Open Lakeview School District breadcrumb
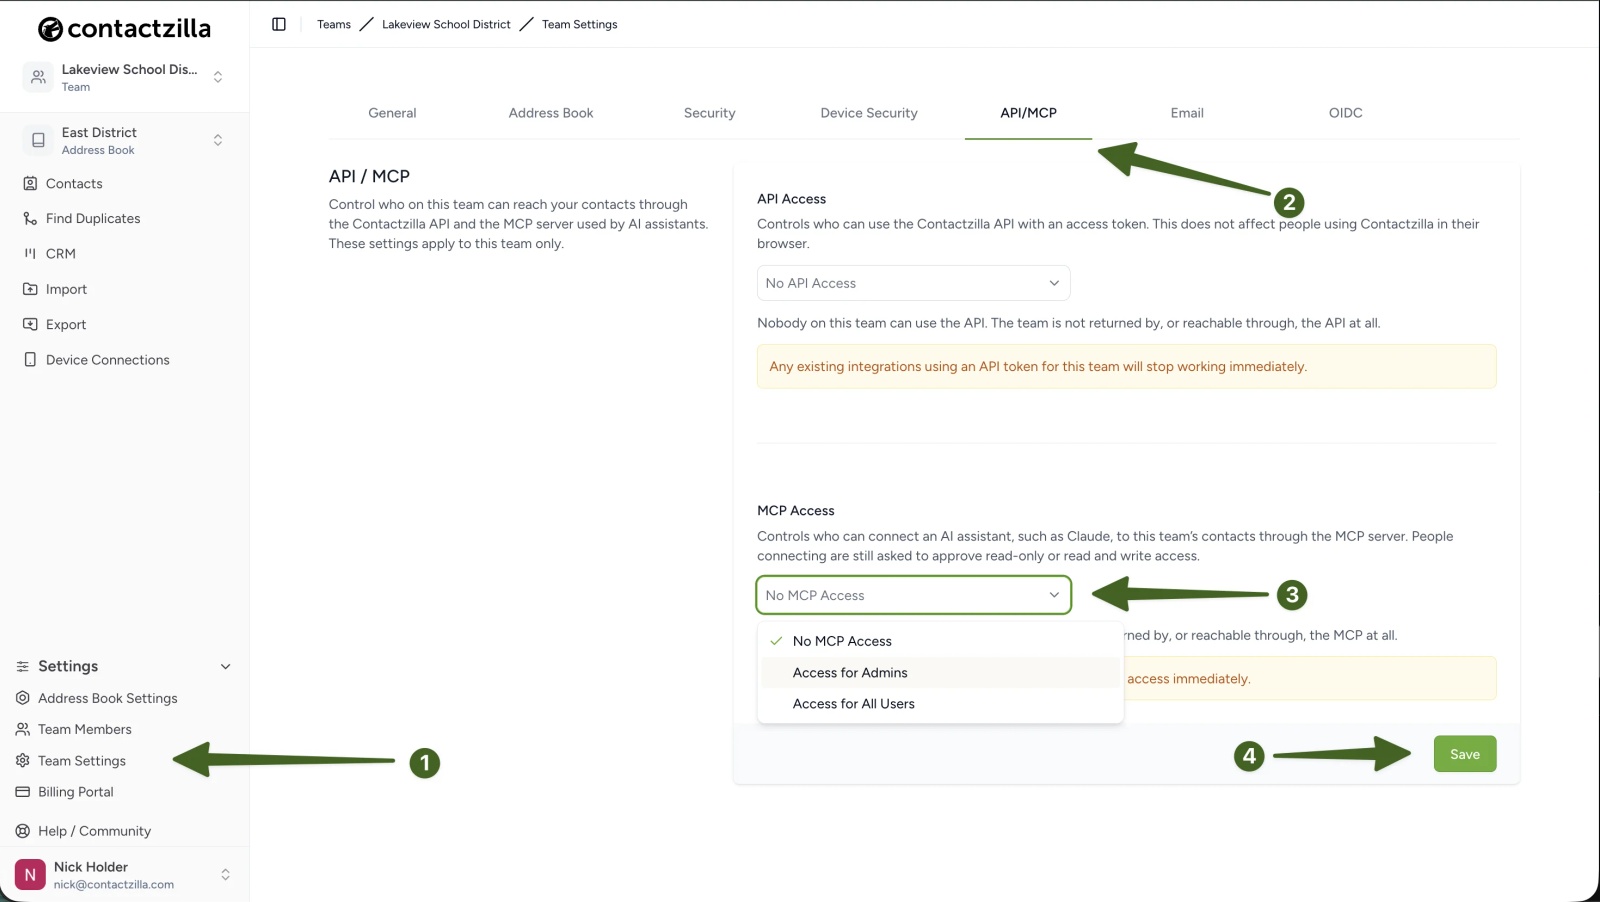This screenshot has height=902, width=1600. 446,24
